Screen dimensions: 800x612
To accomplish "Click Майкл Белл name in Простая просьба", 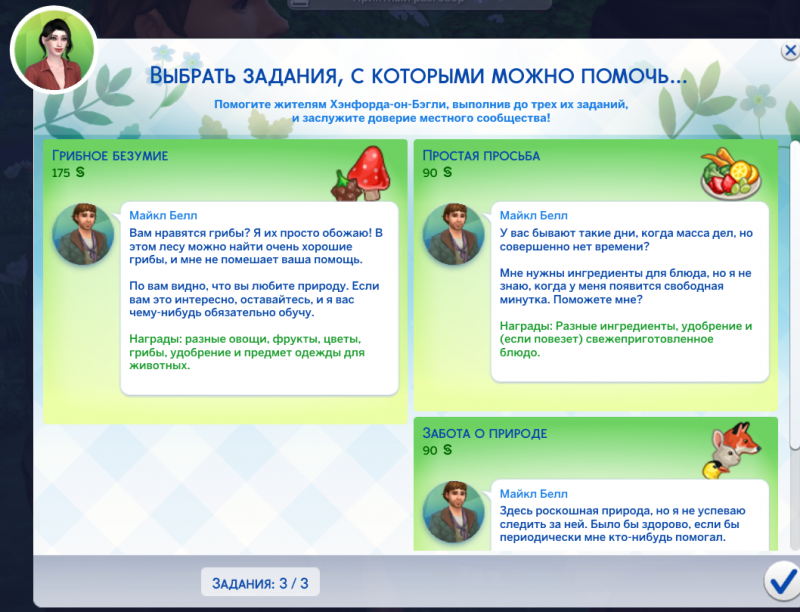I will 534,216.
